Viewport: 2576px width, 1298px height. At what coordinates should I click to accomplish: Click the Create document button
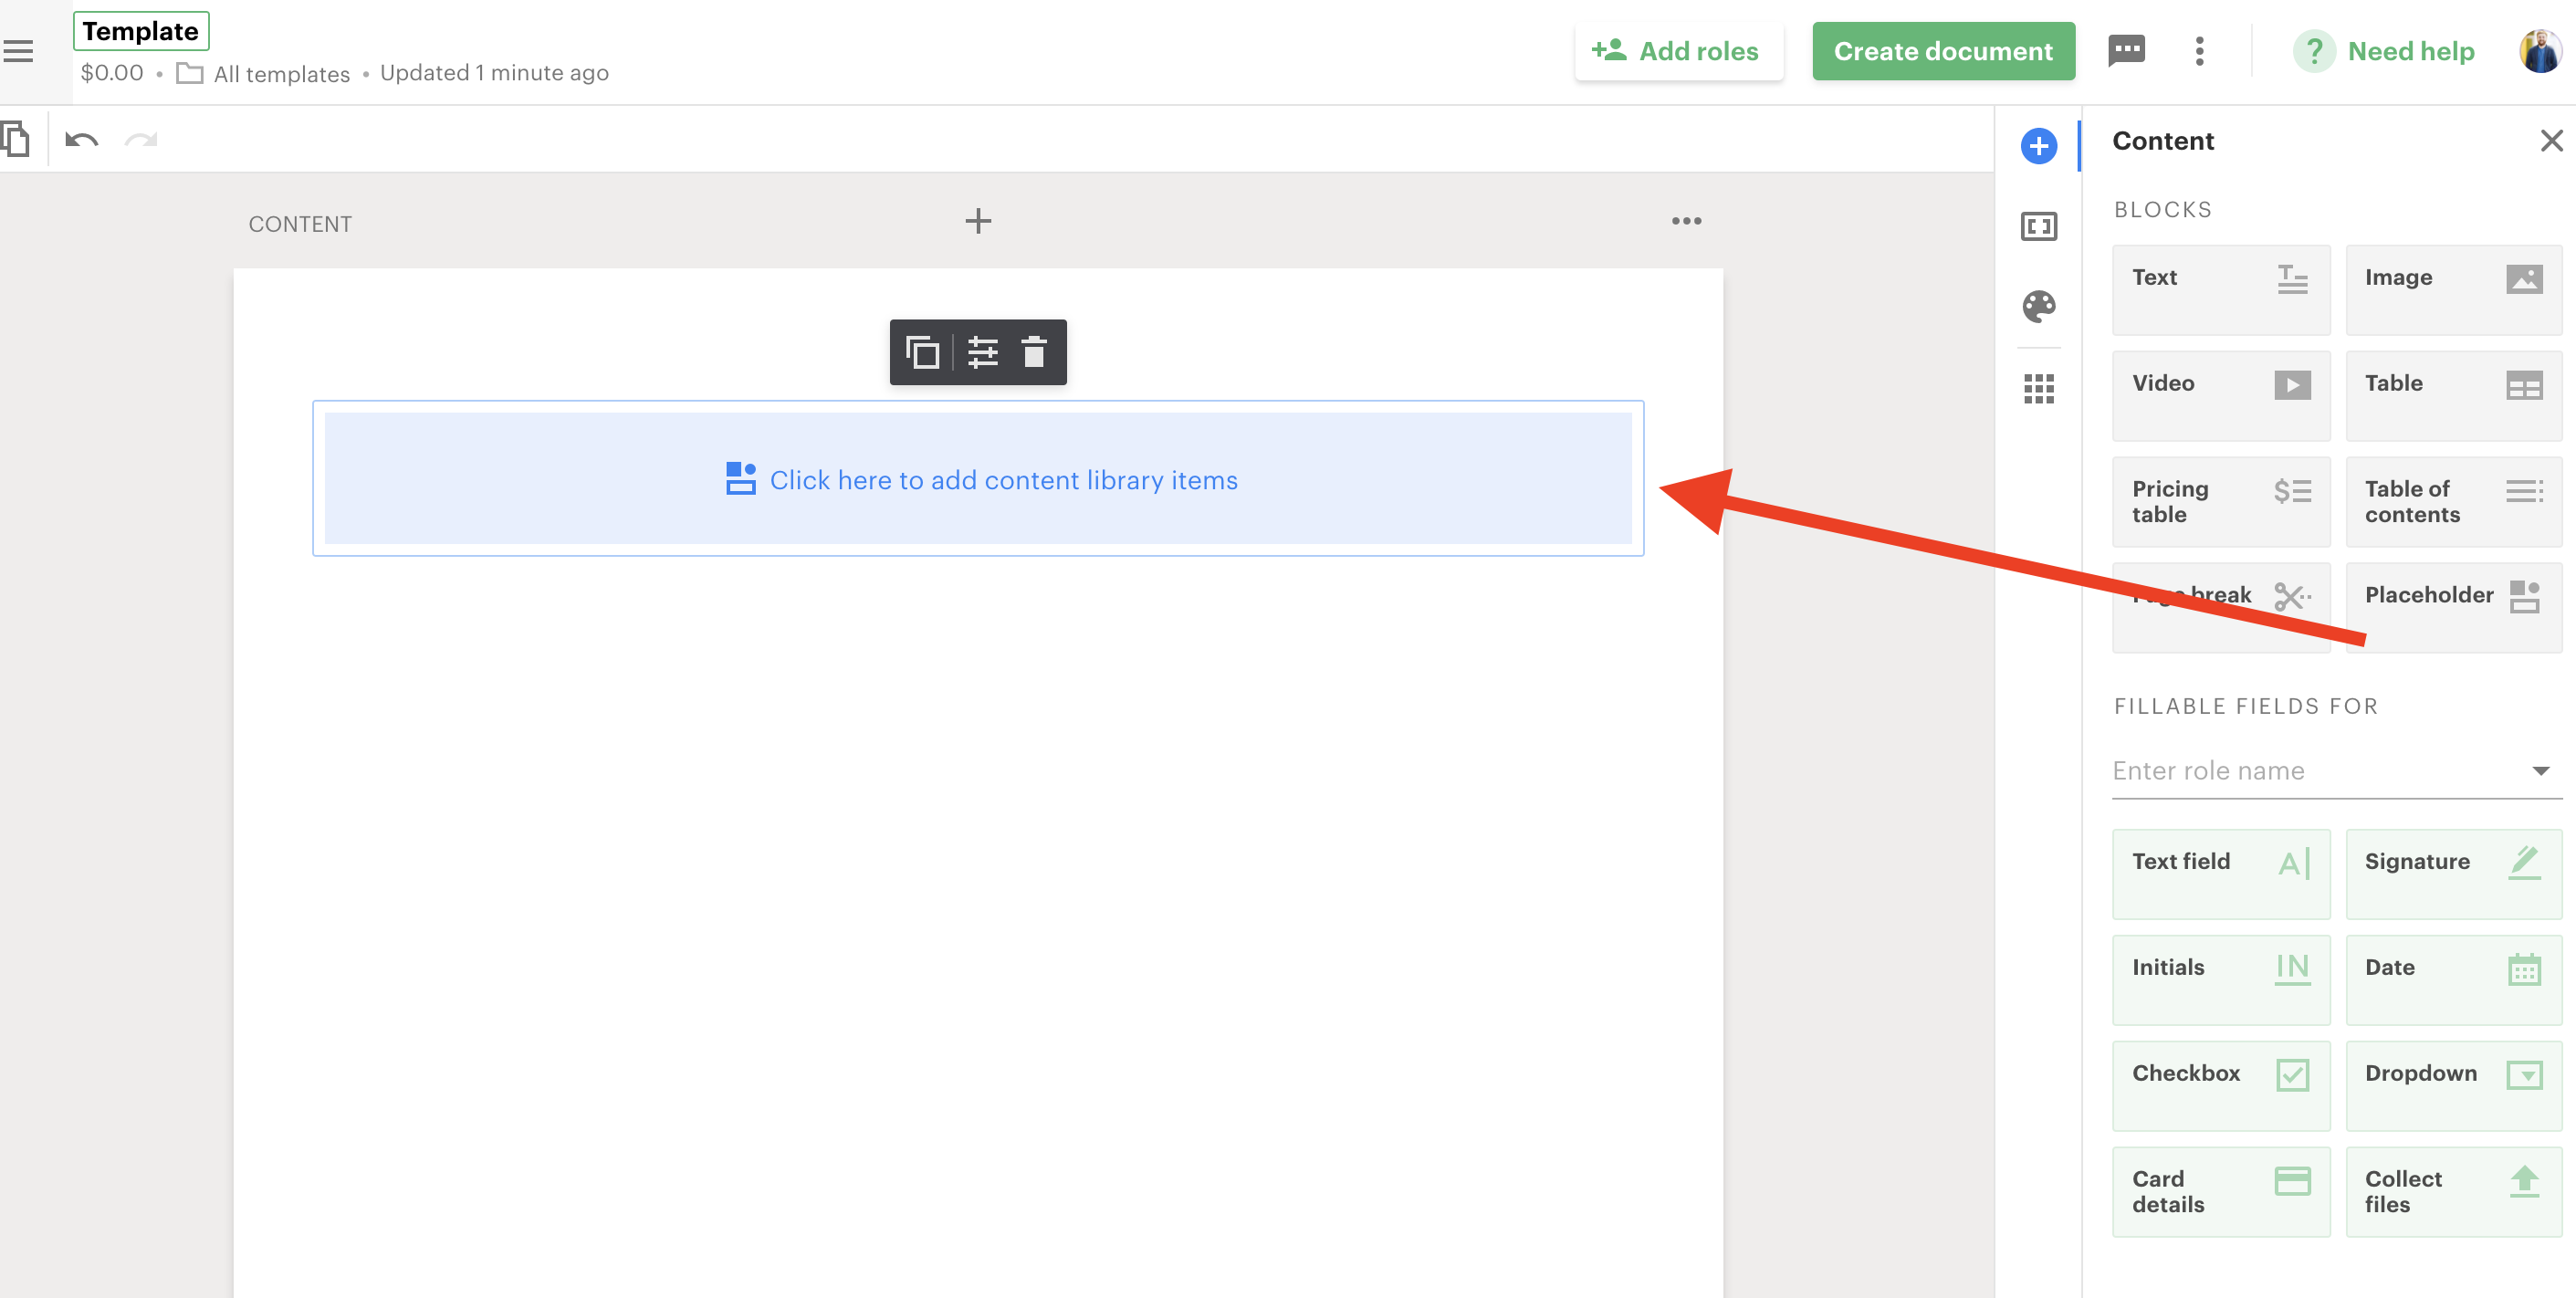click(x=1942, y=51)
